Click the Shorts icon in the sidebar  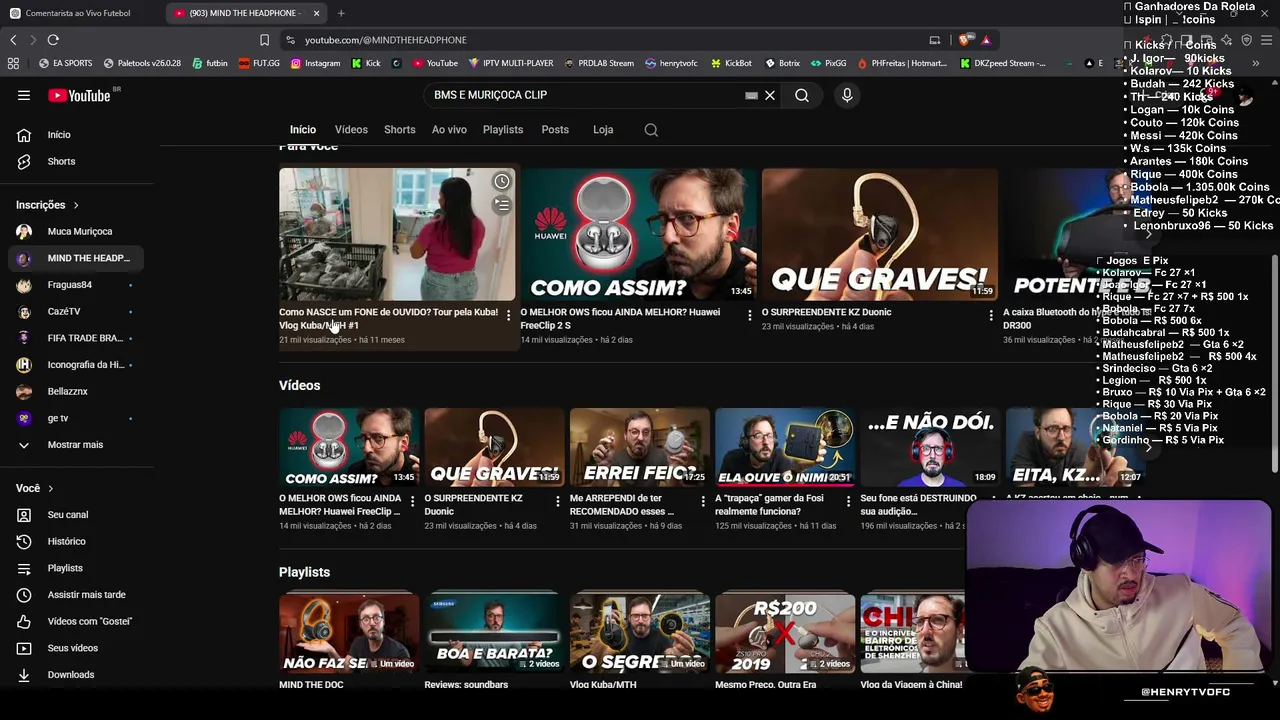pyautogui.click(x=24, y=161)
